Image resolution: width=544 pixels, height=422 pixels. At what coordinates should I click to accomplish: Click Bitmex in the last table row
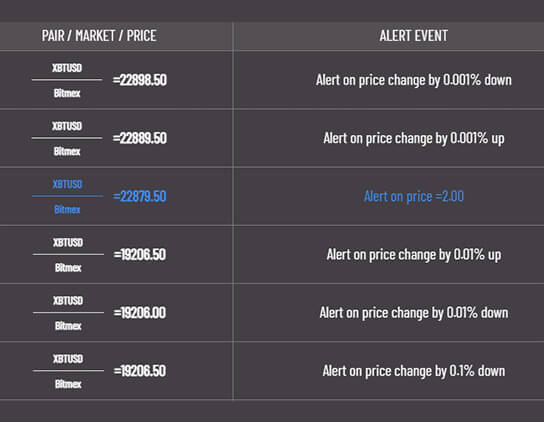(68, 384)
